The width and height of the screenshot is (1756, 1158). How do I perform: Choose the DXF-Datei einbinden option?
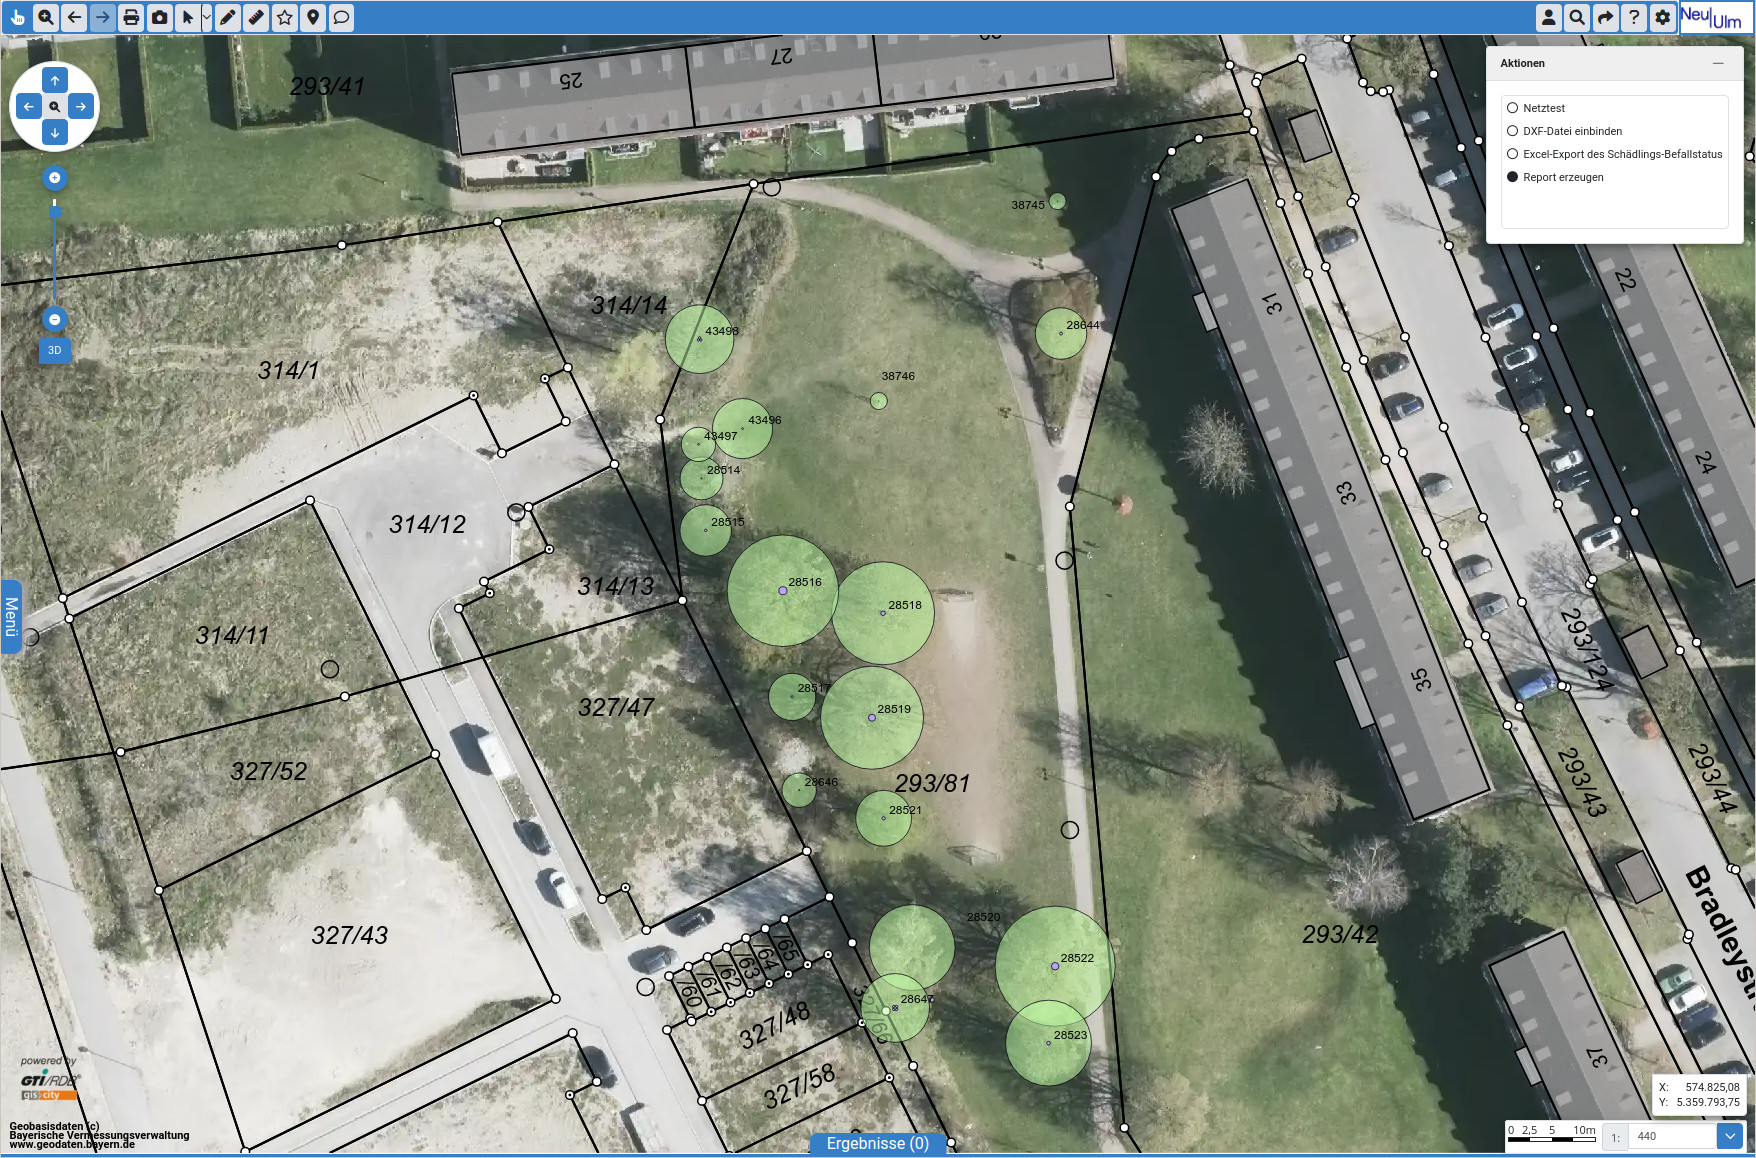tap(1513, 131)
